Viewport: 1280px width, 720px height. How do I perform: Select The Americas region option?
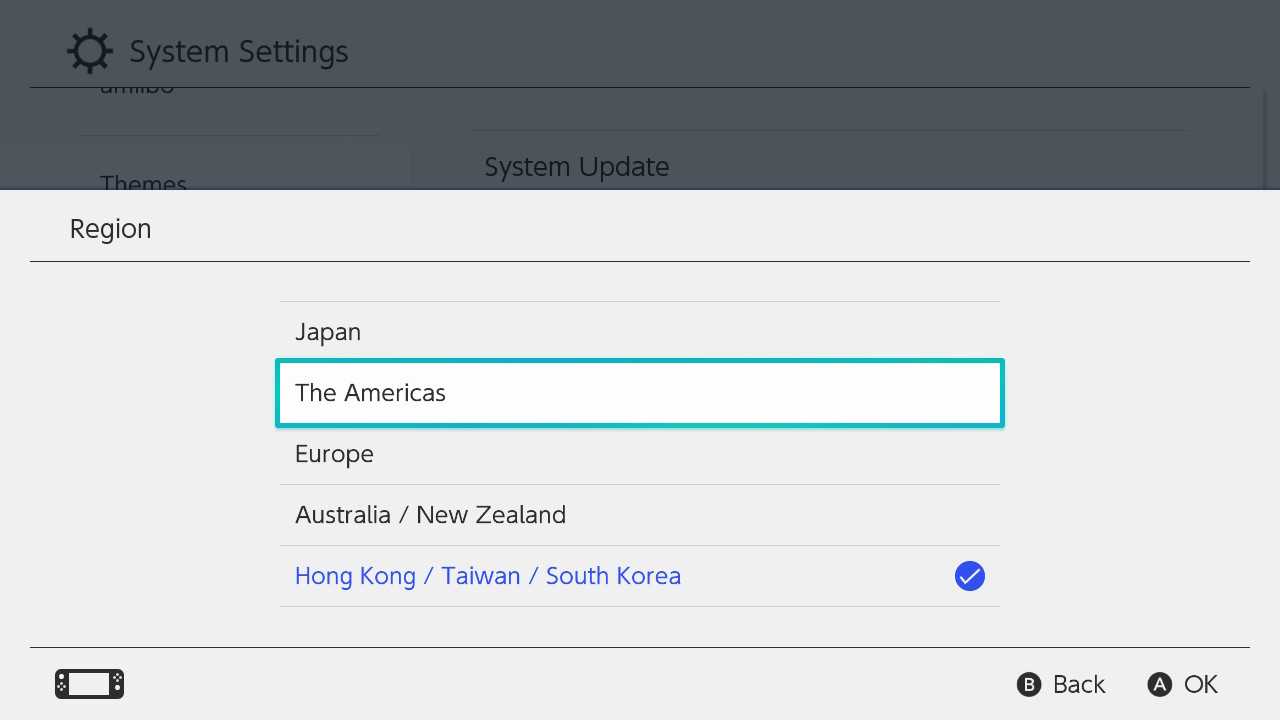point(370,392)
